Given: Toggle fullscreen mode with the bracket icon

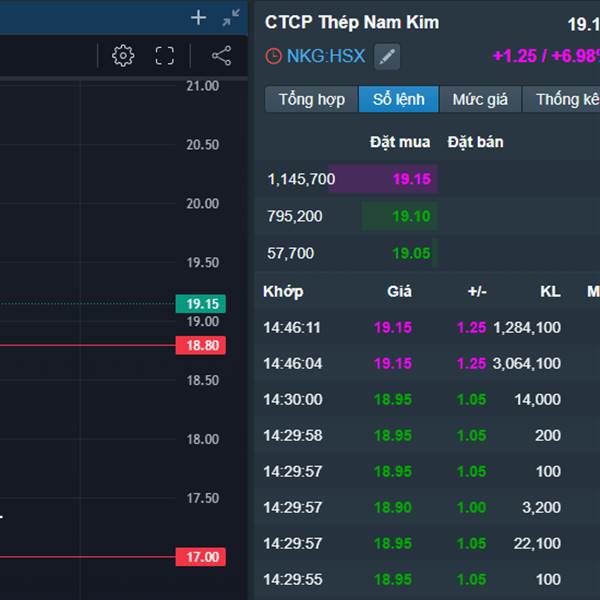Looking at the screenshot, I should (x=165, y=56).
